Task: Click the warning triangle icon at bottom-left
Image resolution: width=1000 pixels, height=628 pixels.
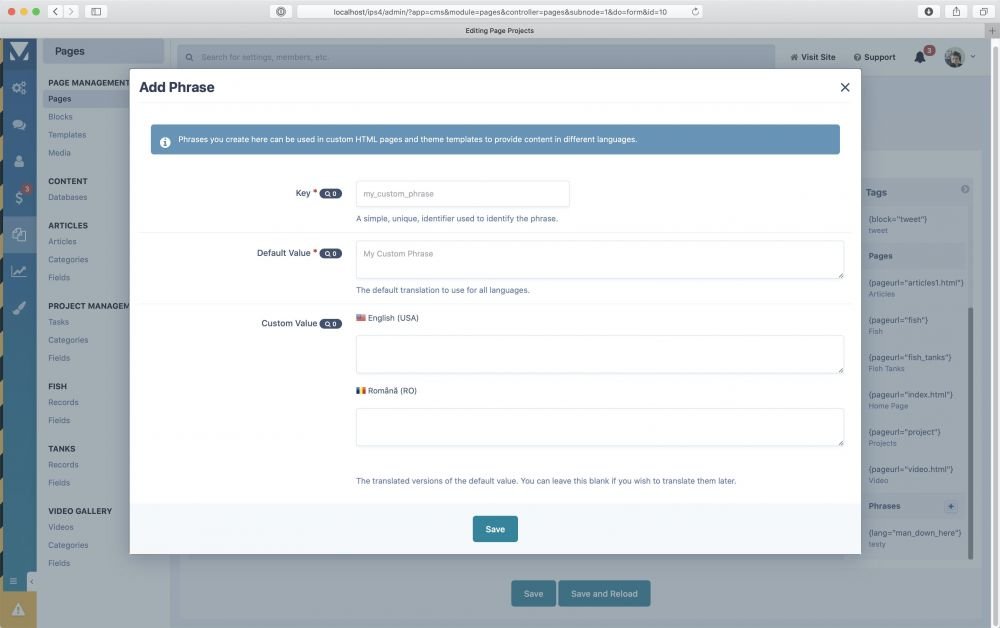Action: (18, 609)
